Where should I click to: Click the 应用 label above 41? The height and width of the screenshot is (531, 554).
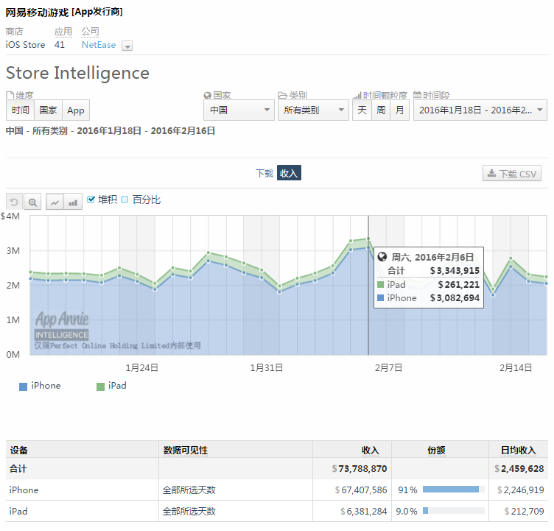[63, 32]
